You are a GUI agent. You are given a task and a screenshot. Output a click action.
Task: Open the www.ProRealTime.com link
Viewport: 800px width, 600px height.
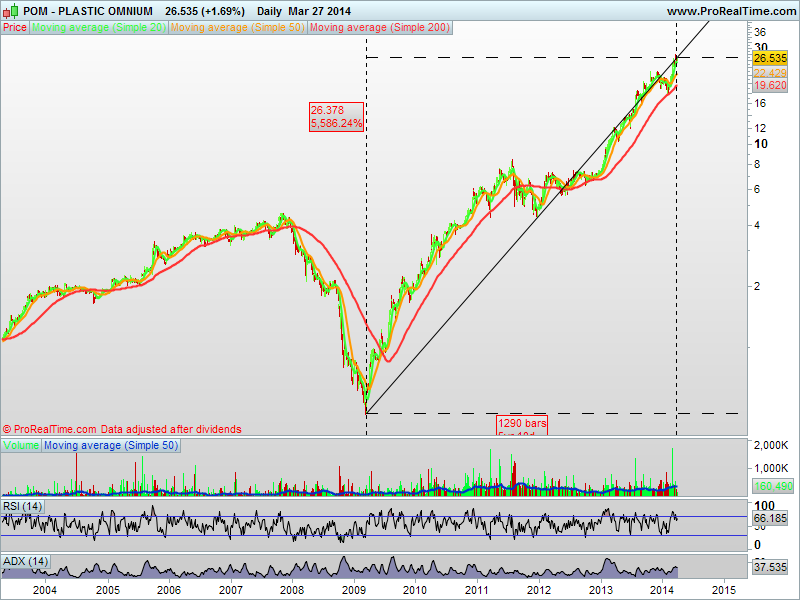click(x=733, y=11)
